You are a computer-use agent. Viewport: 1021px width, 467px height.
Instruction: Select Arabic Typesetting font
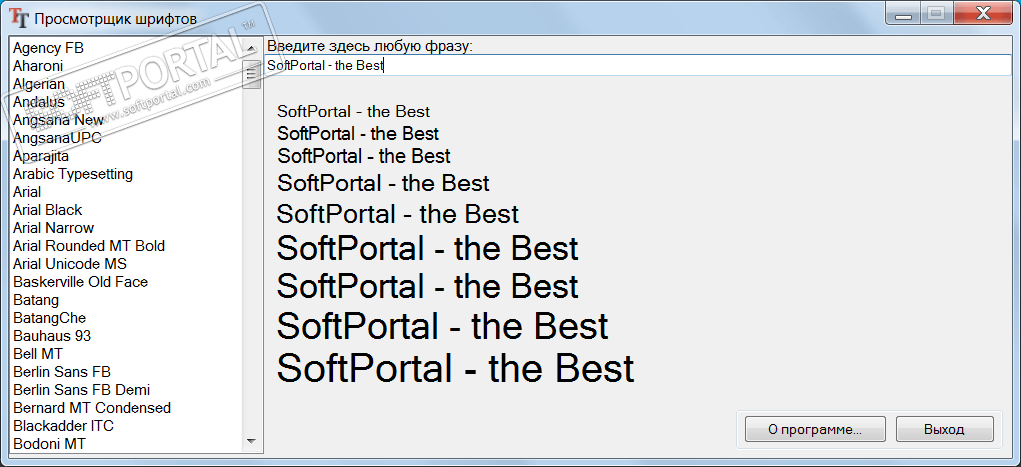tap(73, 174)
